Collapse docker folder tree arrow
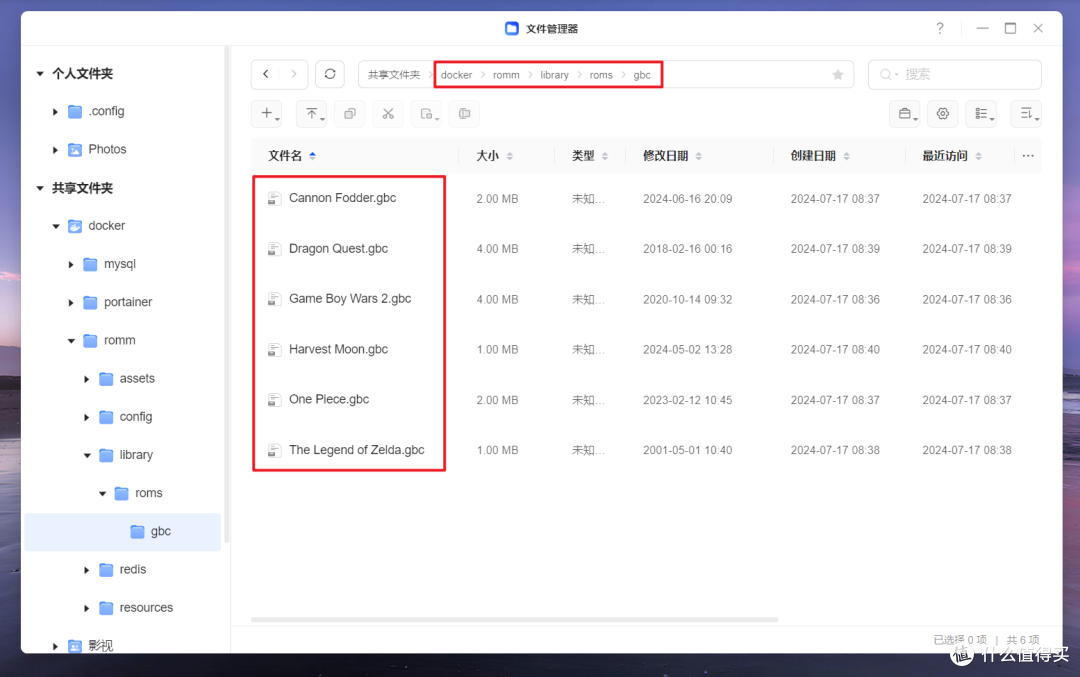This screenshot has height=677, width=1080. (x=56, y=226)
